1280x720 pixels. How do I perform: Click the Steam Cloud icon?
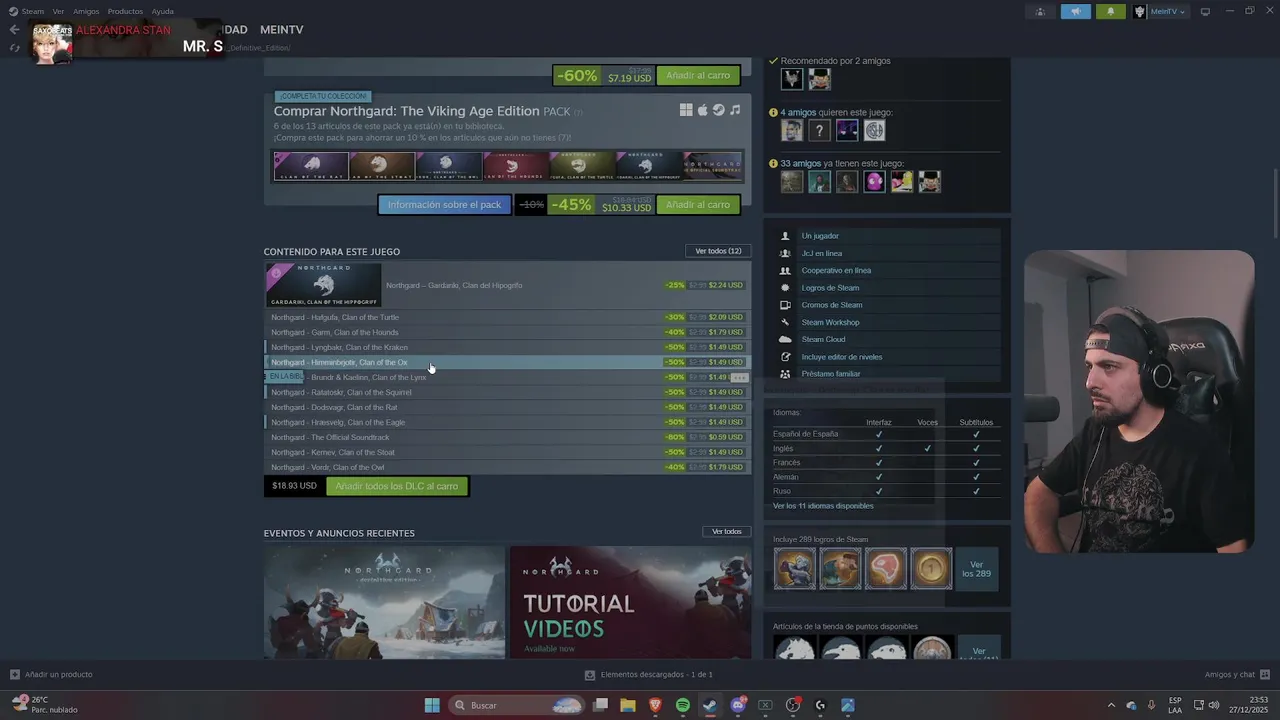click(x=785, y=339)
